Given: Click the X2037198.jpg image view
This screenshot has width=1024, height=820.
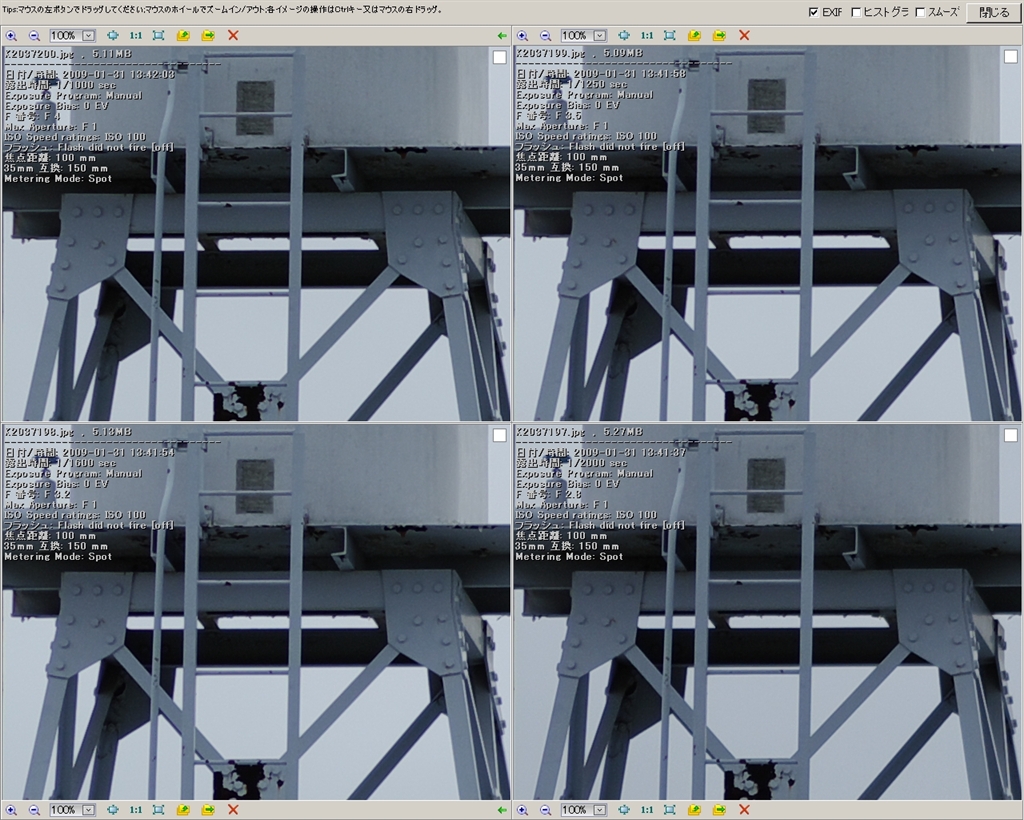Looking at the screenshot, I should (x=256, y=612).
